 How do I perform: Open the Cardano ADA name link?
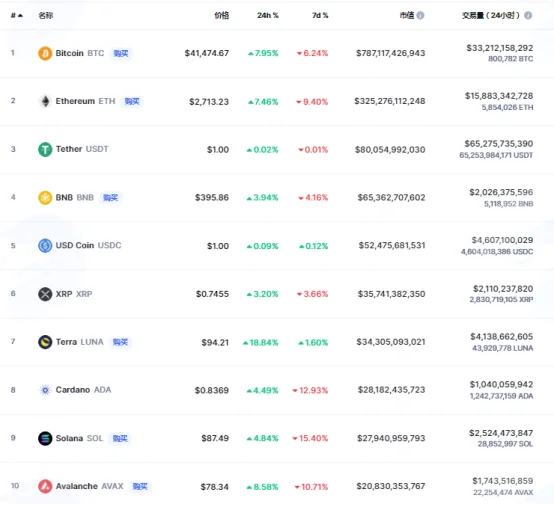83,390
